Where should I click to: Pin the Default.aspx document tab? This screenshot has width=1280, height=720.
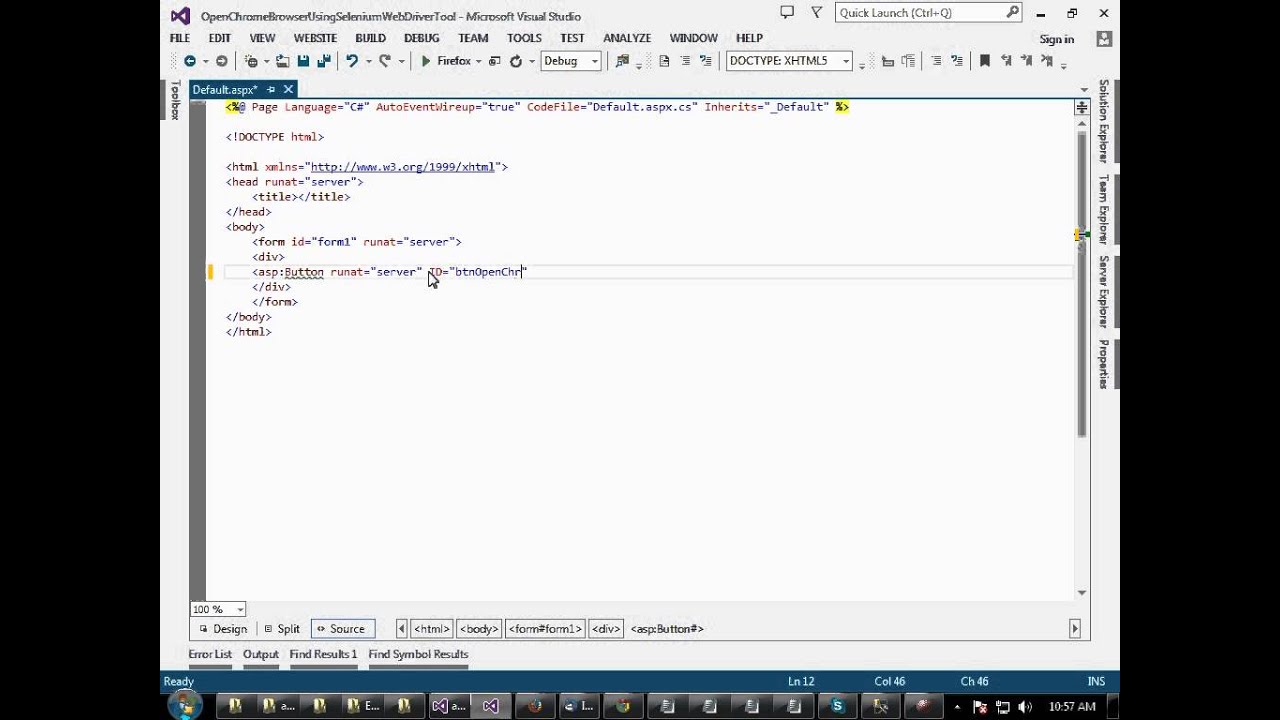pos(271,89)
